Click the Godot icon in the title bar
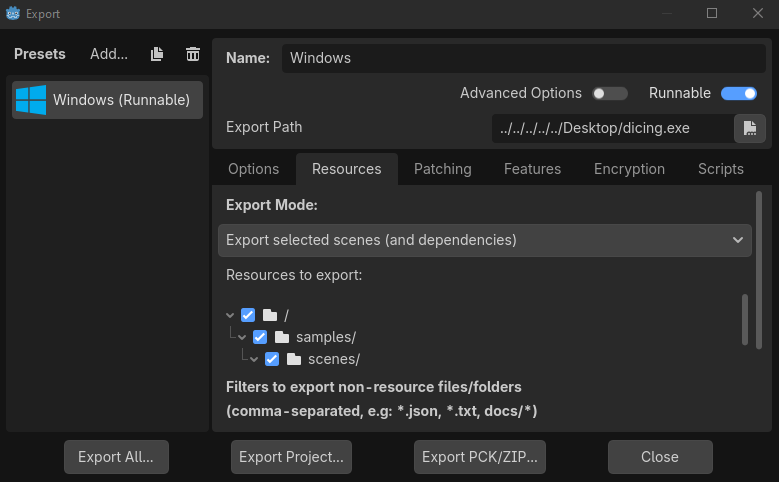 [x=13, y=14]
